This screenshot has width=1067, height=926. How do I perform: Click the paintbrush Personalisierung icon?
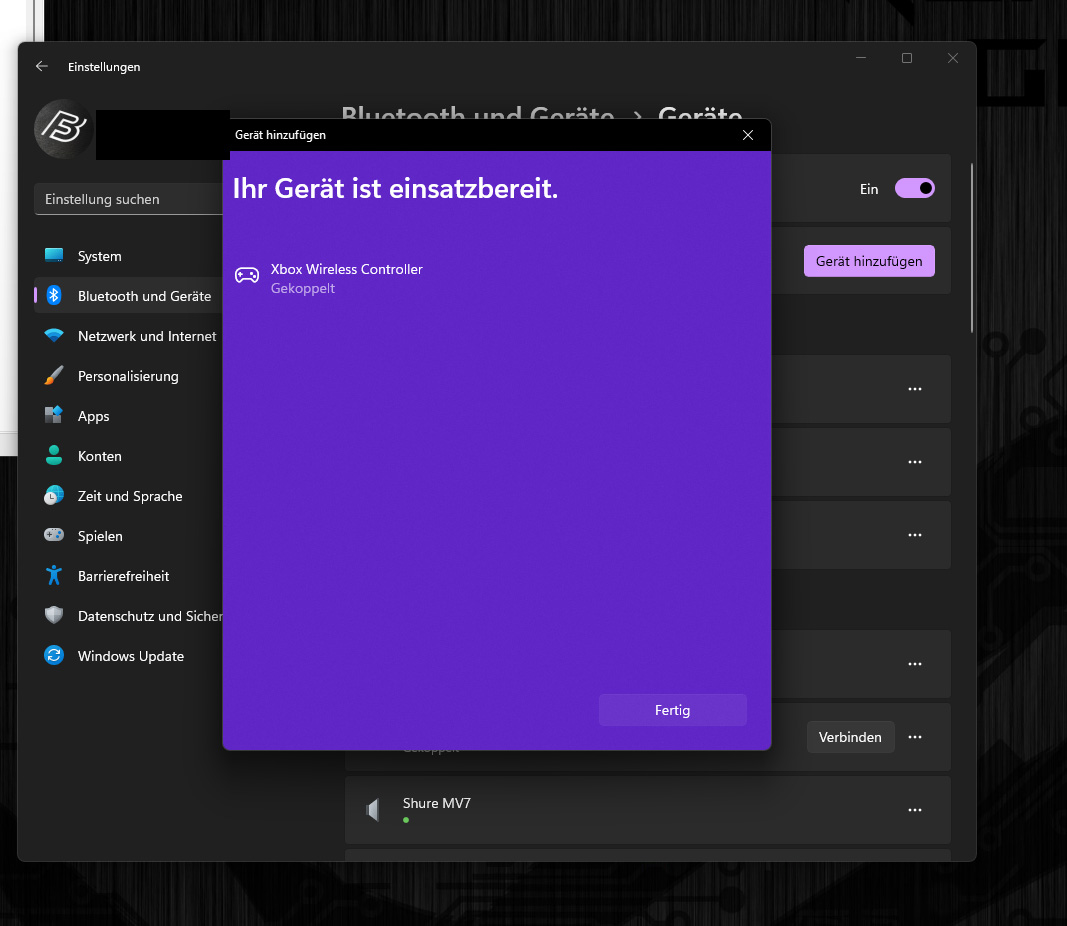point(54,376)
